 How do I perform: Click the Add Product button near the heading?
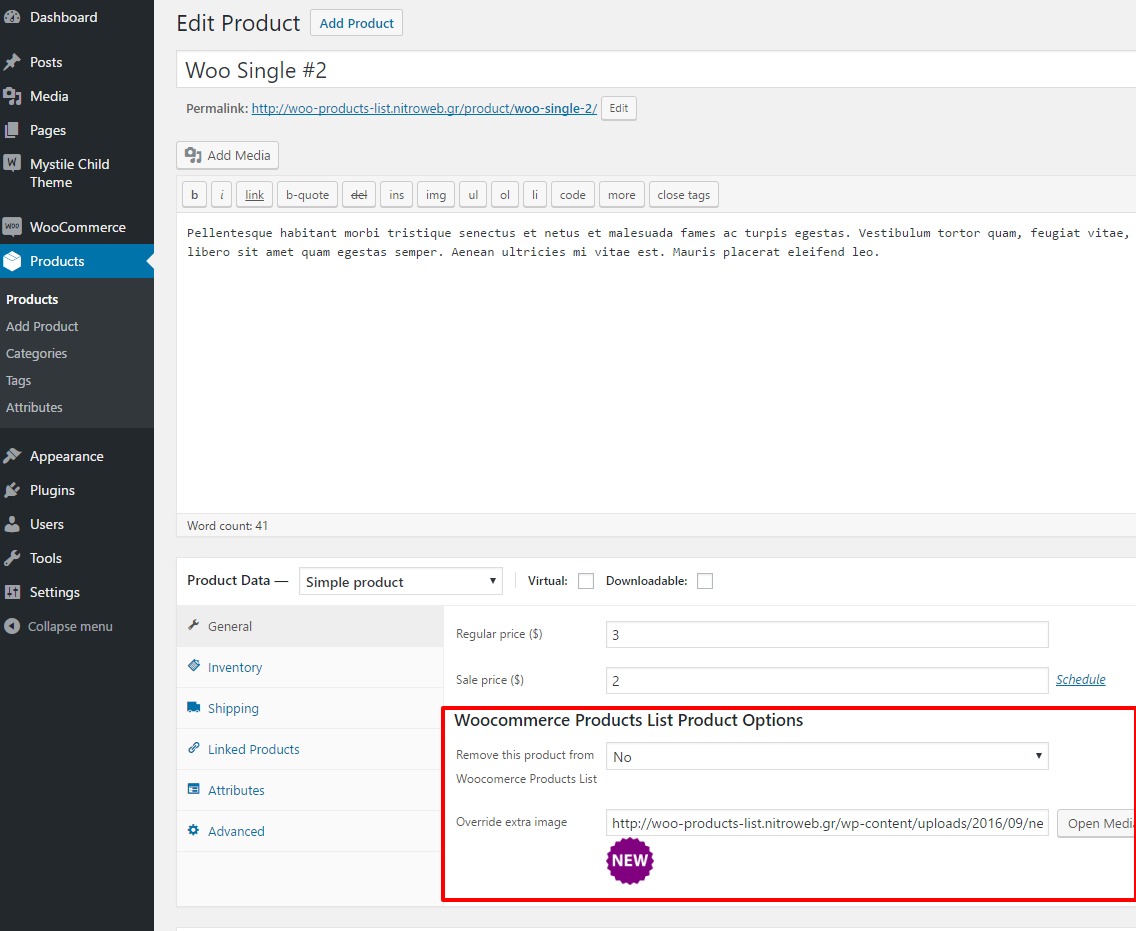tap(356, 23)
